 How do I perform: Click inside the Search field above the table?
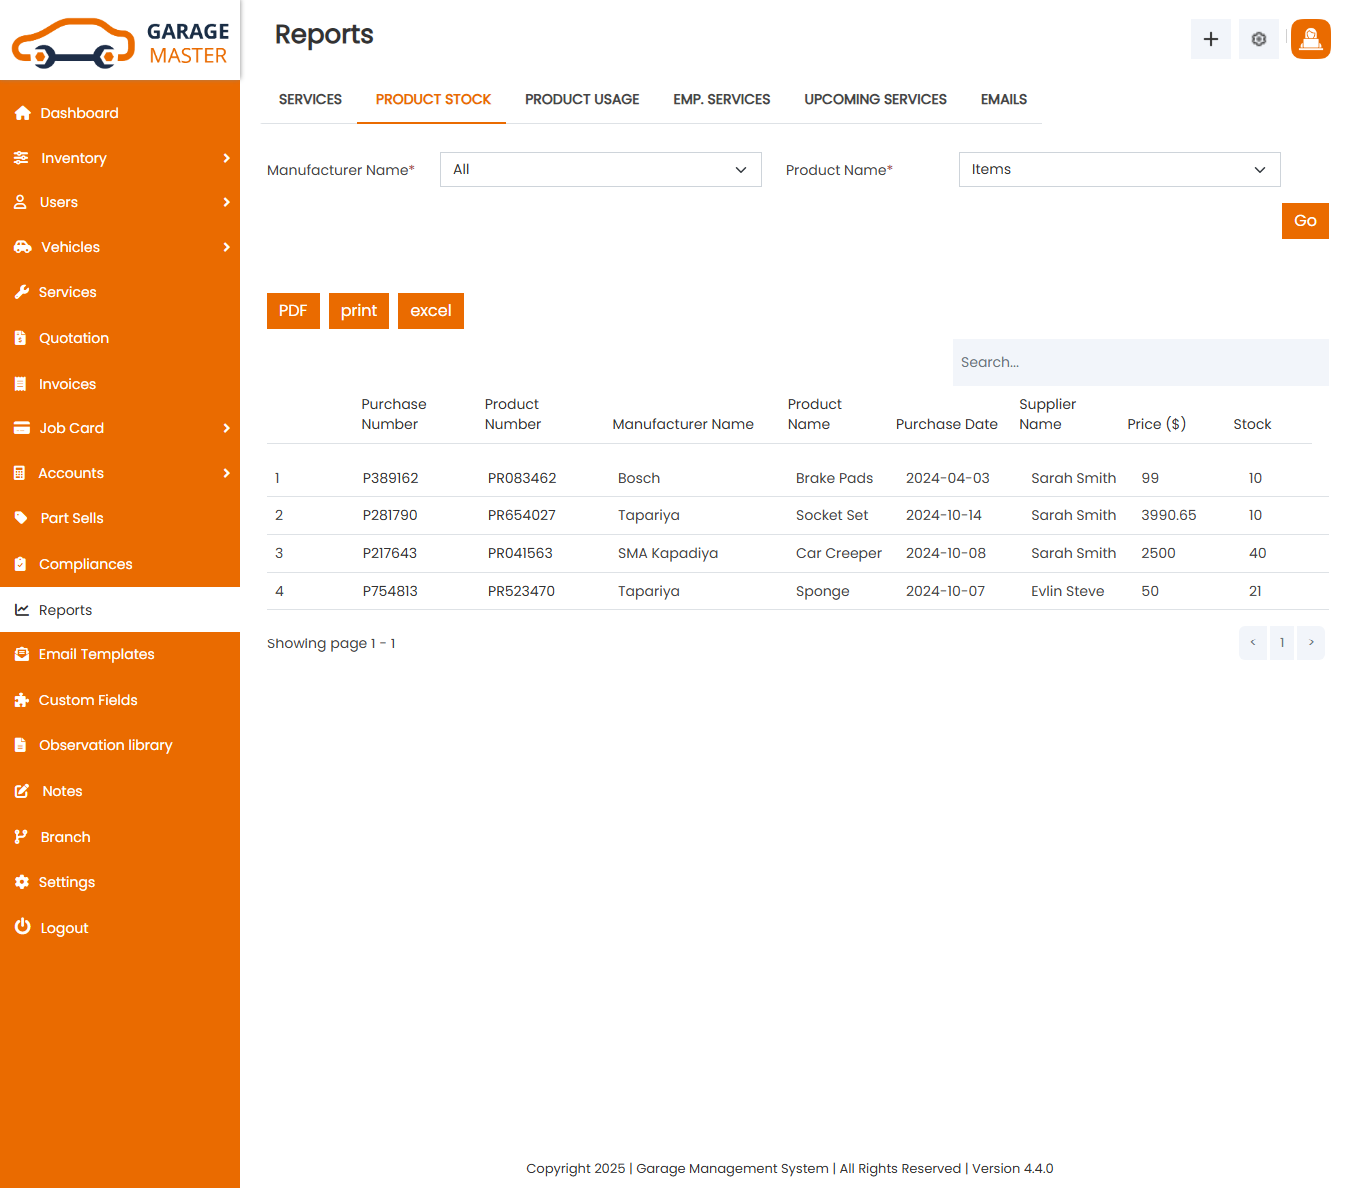coord(1140,362)
